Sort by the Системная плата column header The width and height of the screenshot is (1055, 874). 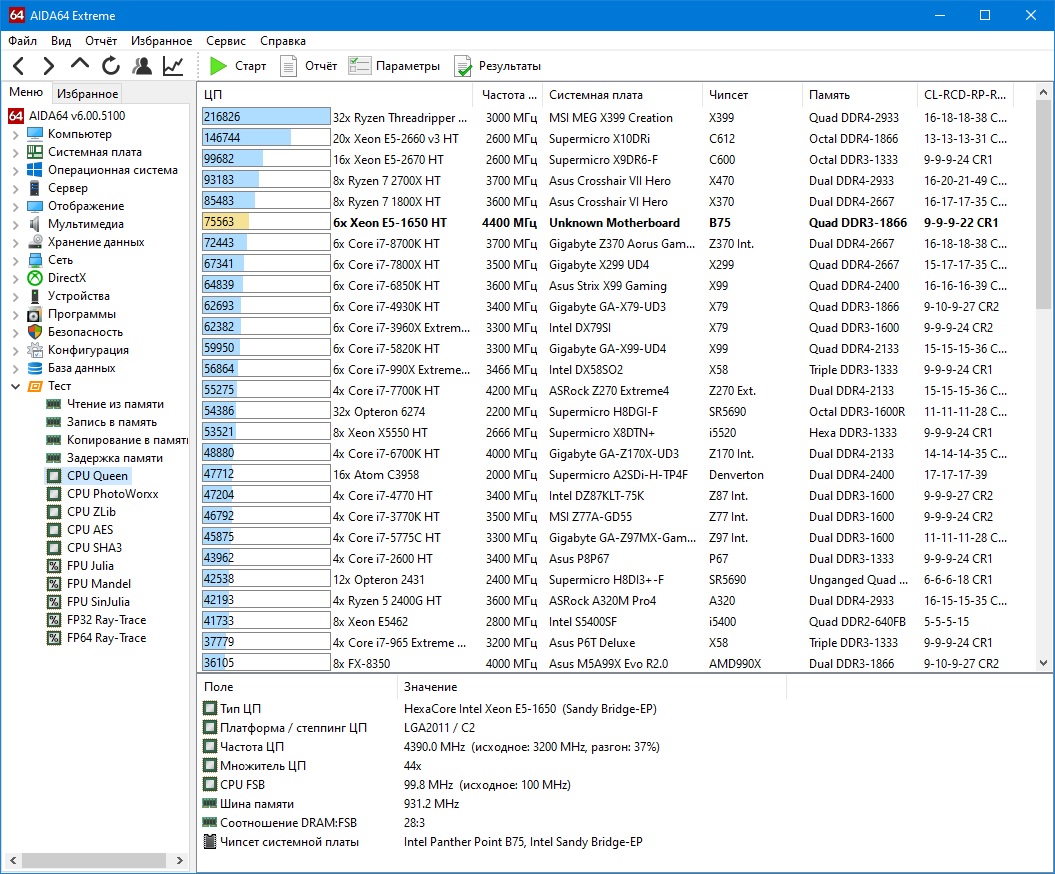tap(621, 95)
